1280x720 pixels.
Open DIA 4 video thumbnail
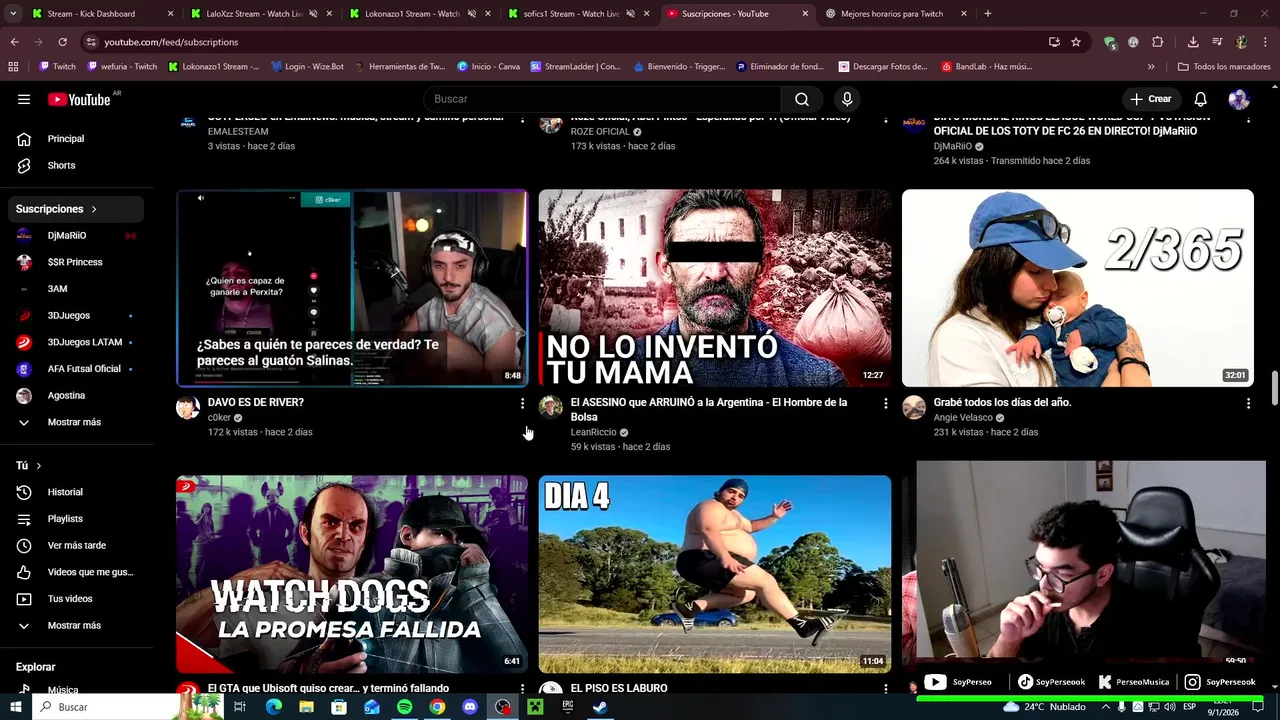coord(715,574)
